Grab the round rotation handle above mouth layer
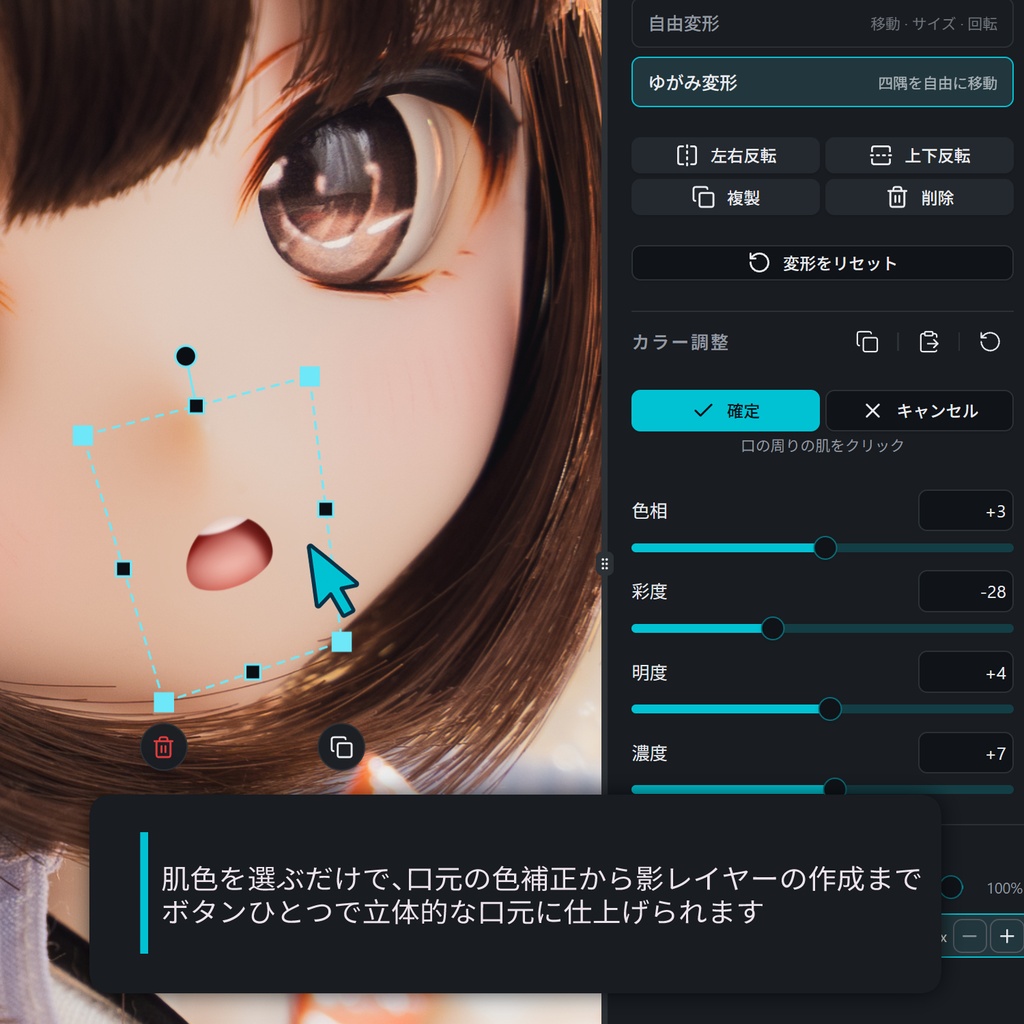Screen dimensions: 1024x1024 point(185,356)
